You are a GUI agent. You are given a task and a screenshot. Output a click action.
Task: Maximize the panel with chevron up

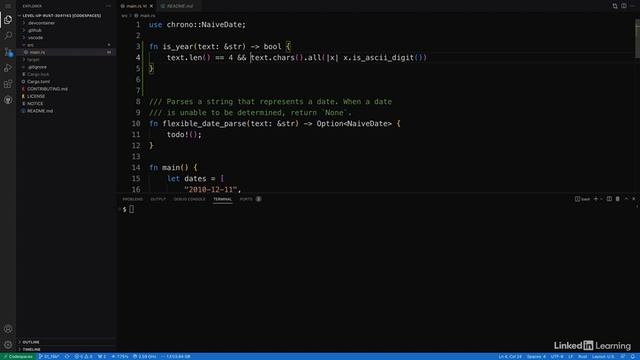(626, 199)
